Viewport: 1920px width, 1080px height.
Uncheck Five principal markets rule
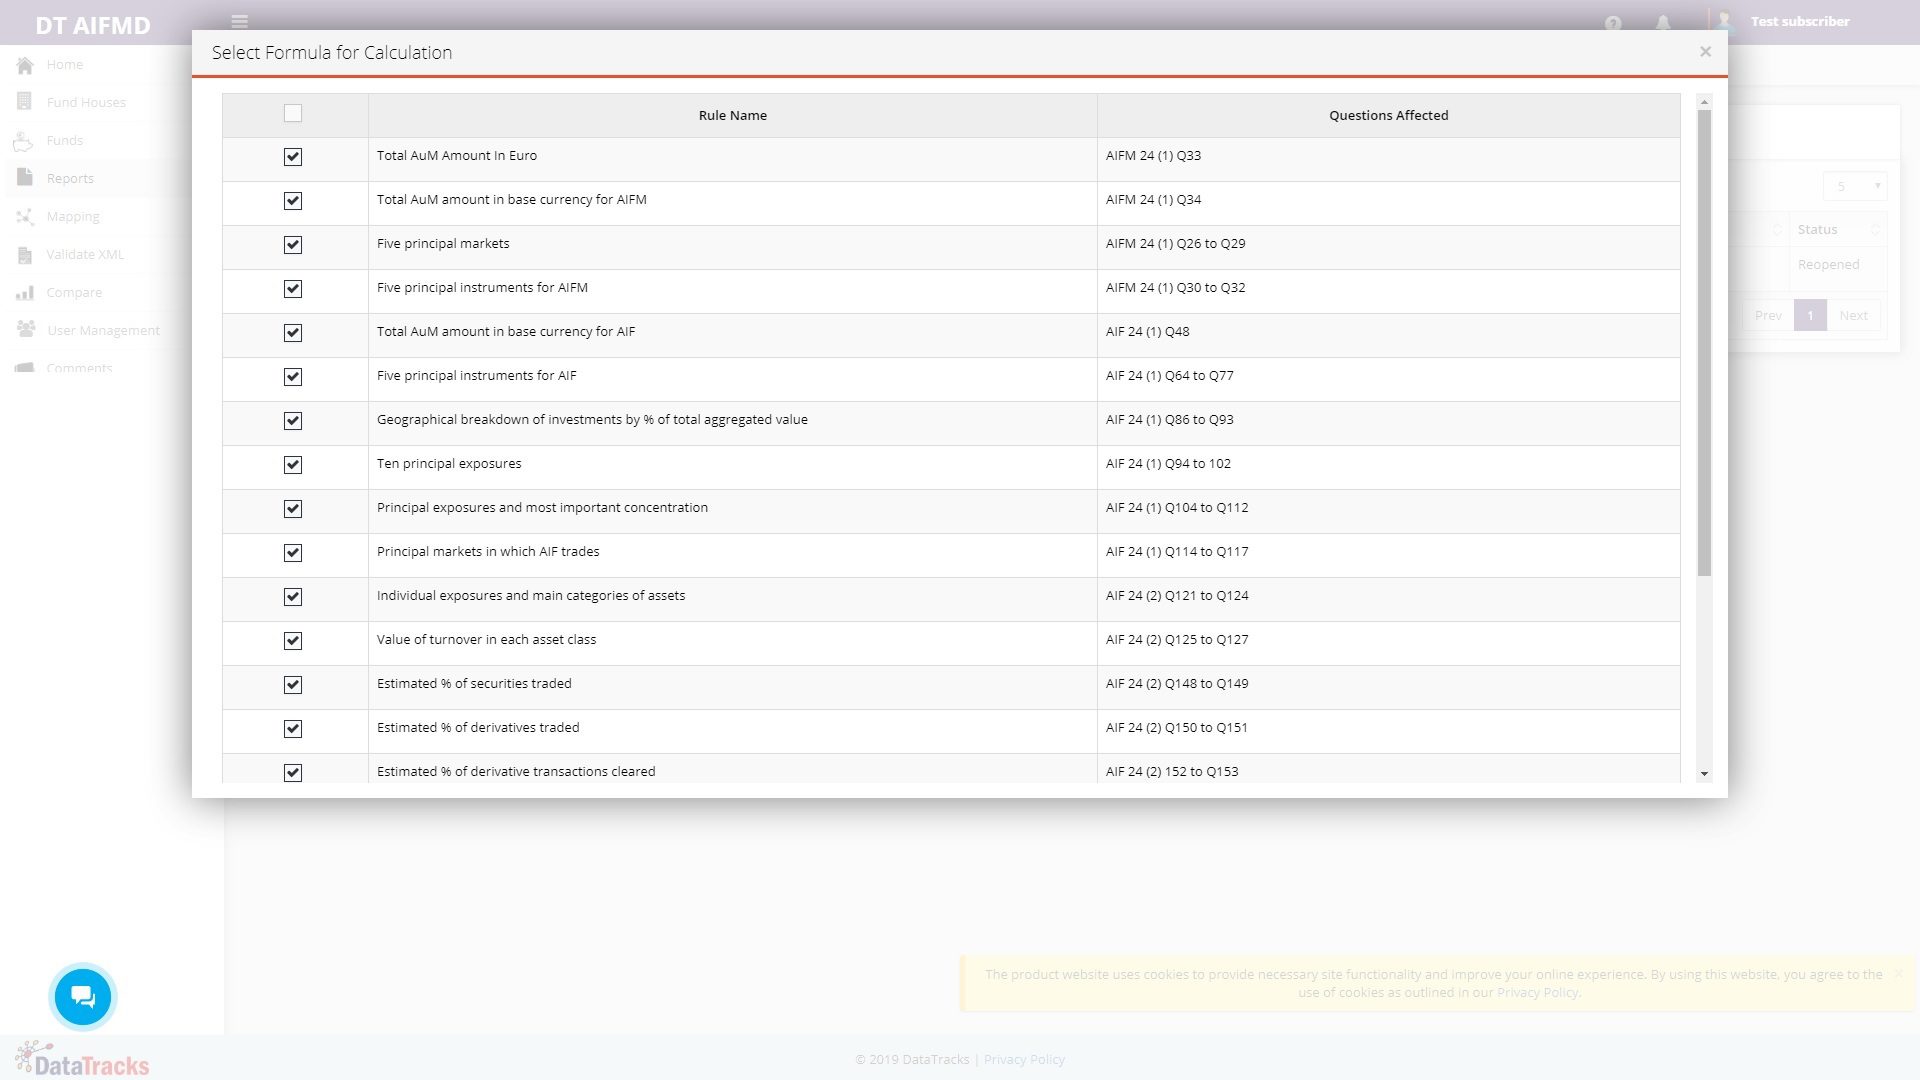[x=292, y=245]
